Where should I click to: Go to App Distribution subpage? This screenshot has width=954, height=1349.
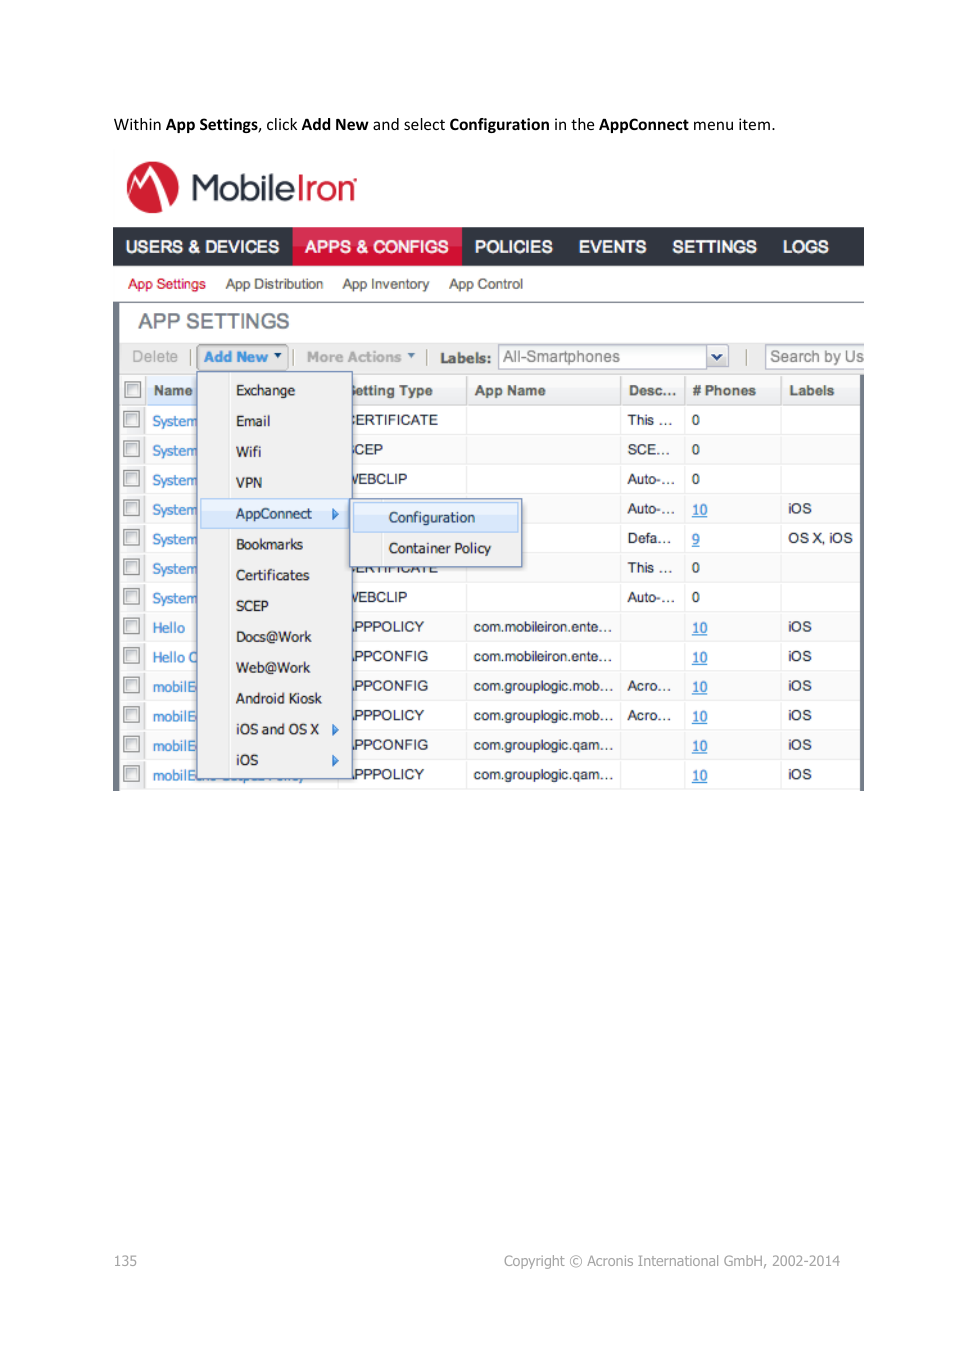(274, 284)
